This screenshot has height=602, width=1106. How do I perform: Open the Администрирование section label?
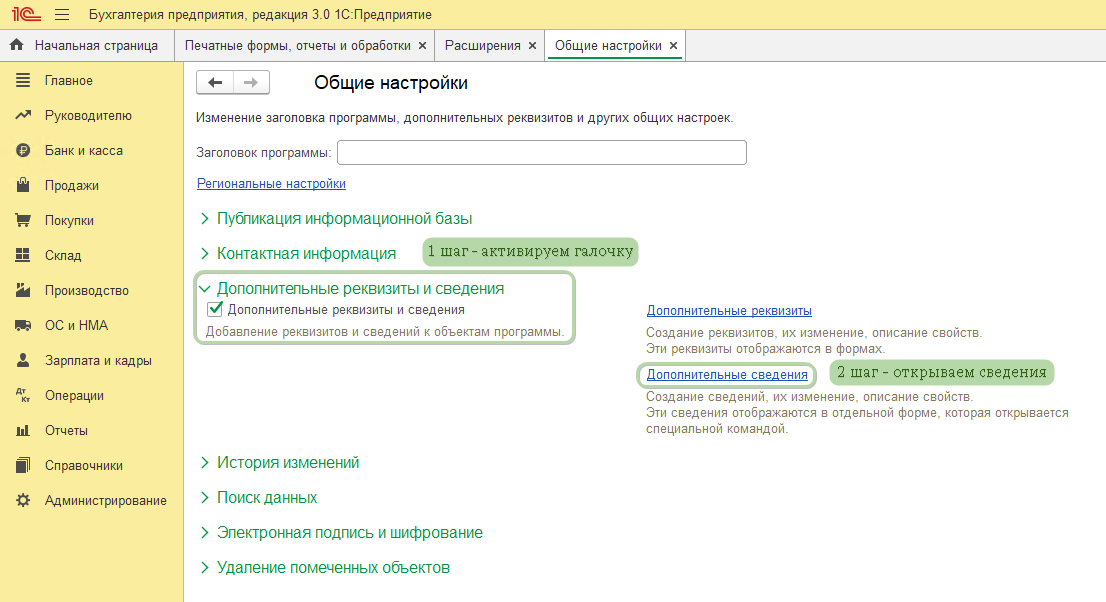click(x=106, y=500)
